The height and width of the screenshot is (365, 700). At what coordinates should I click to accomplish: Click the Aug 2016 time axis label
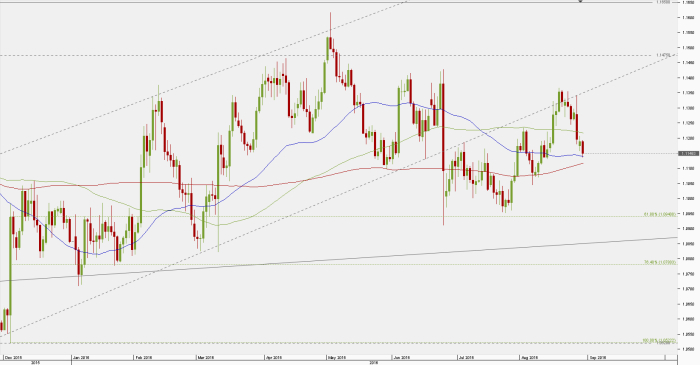(x=530, y=357)
